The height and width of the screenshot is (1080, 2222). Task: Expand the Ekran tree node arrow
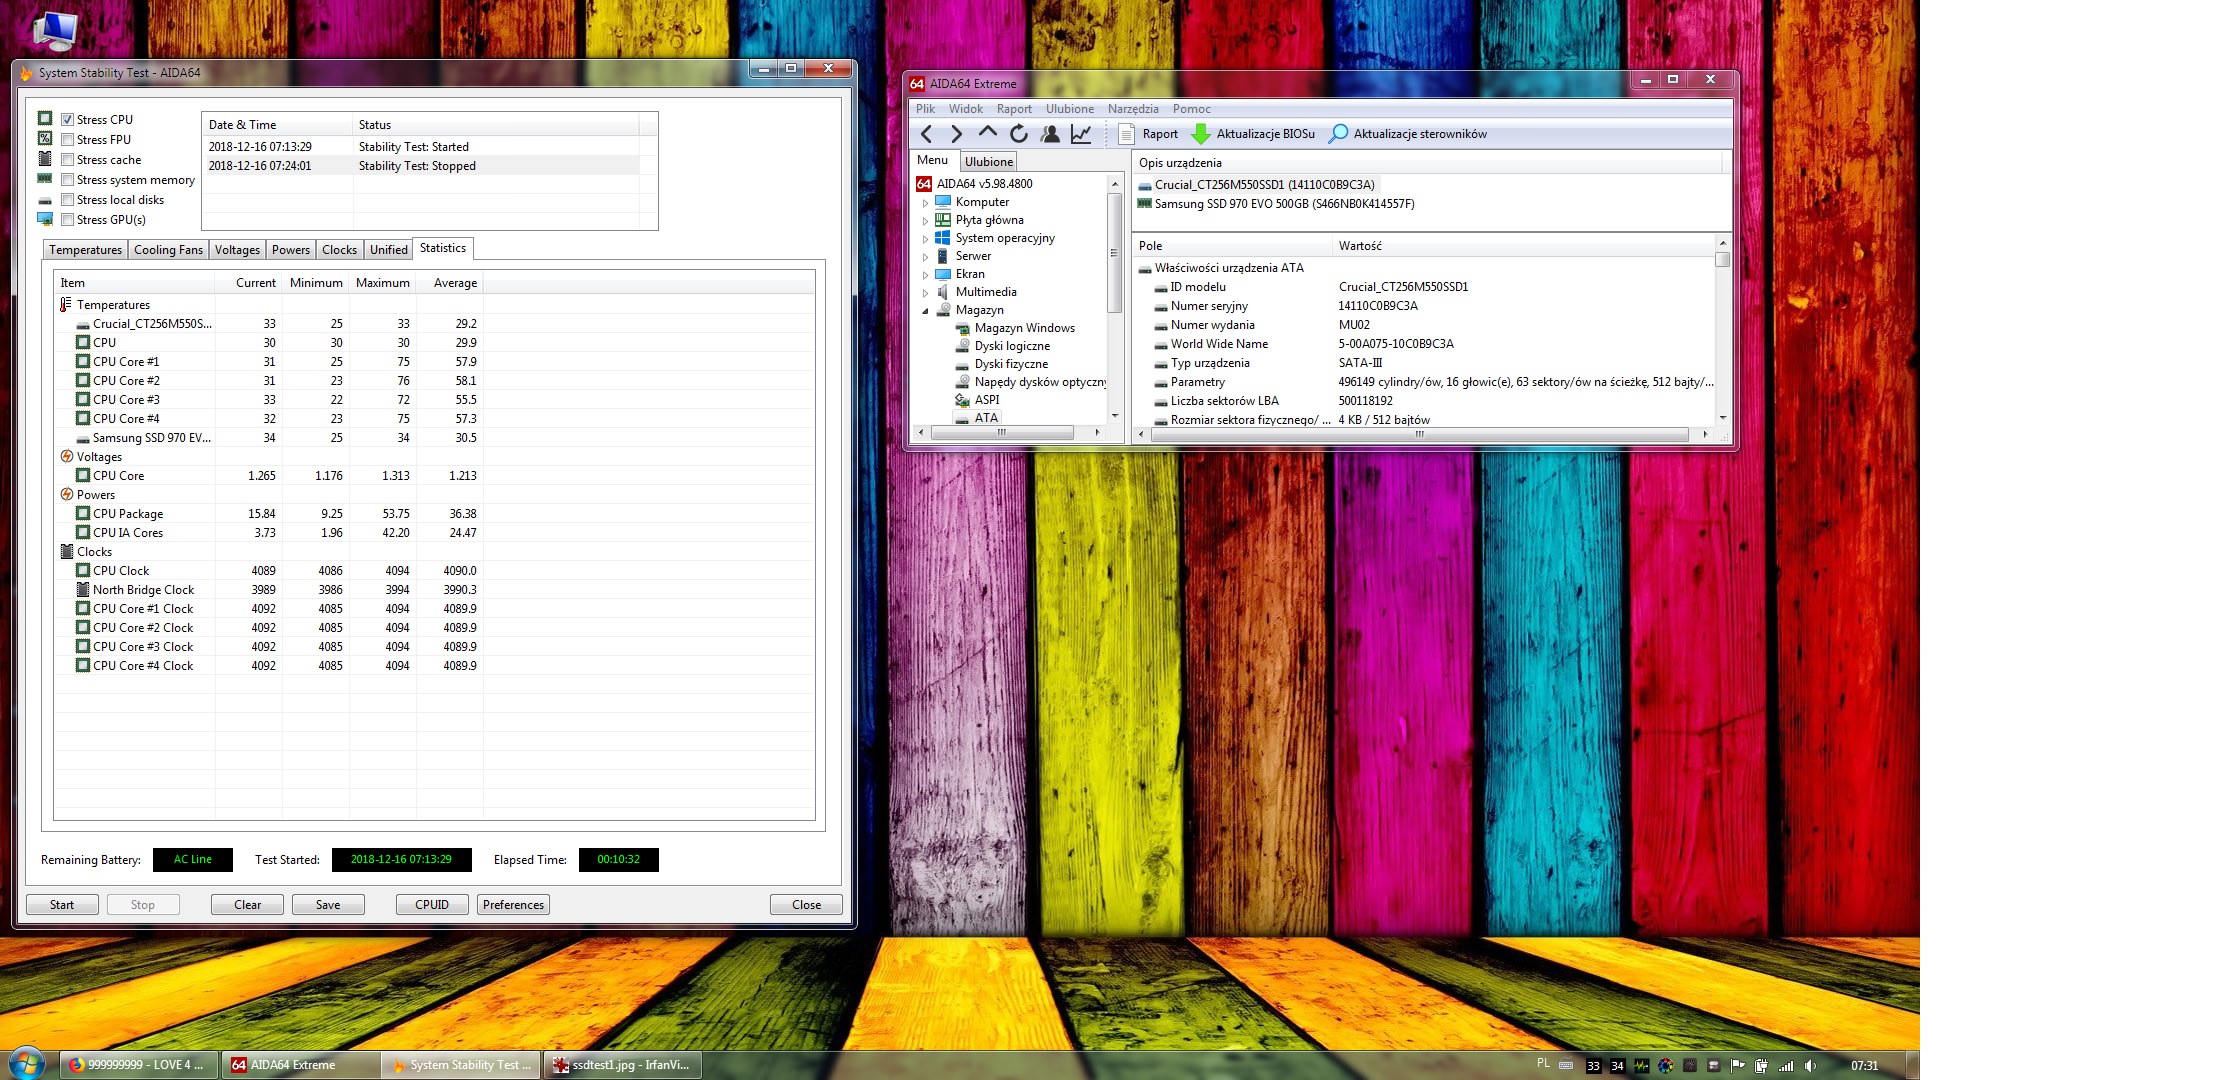(925, 275)
